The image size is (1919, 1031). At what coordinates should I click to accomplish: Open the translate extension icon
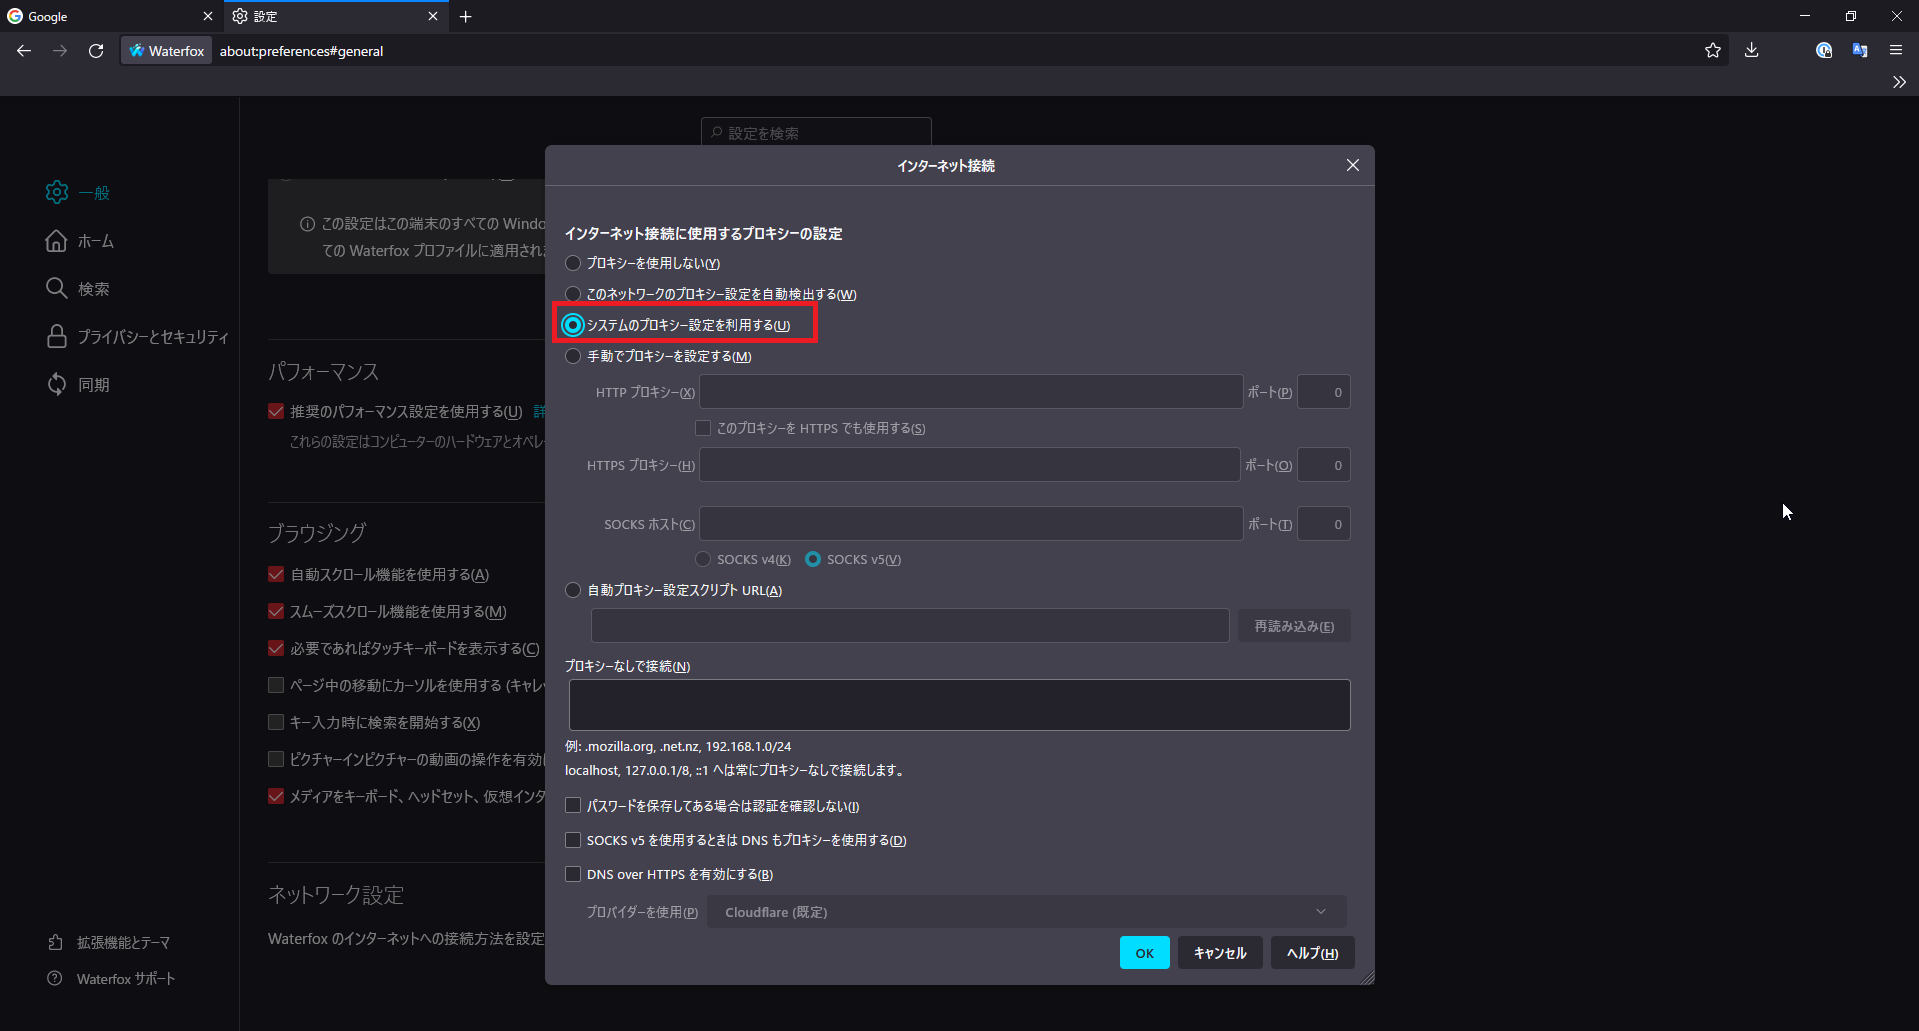click(1860, 51)
